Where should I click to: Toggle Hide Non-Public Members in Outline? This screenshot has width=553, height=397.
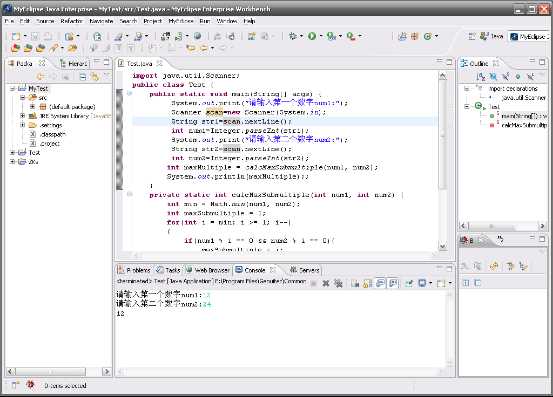pos(518,77)
